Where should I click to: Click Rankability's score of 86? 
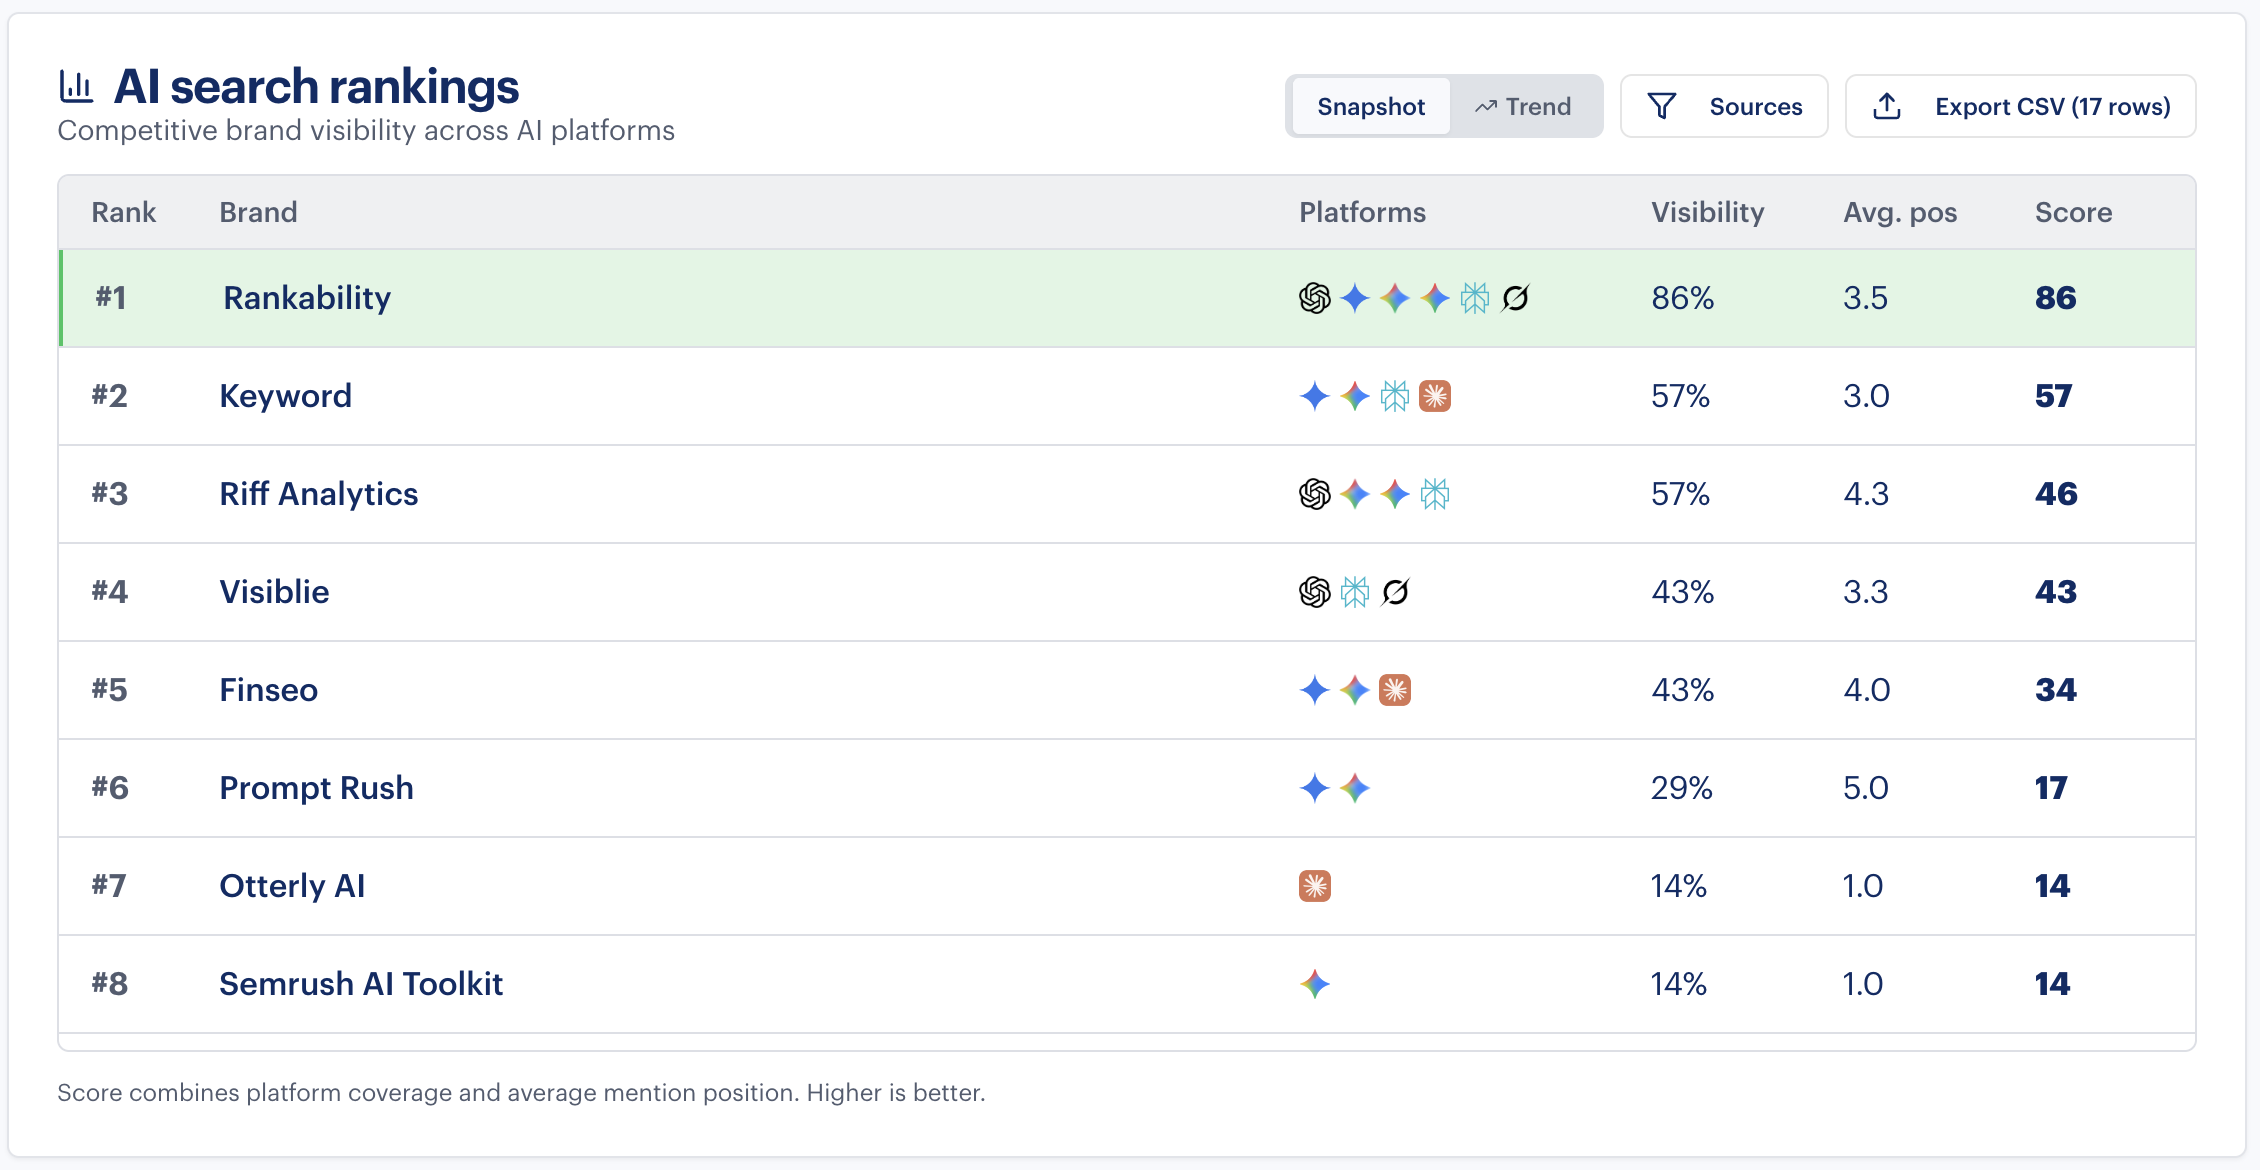(x=2056, y=298)
